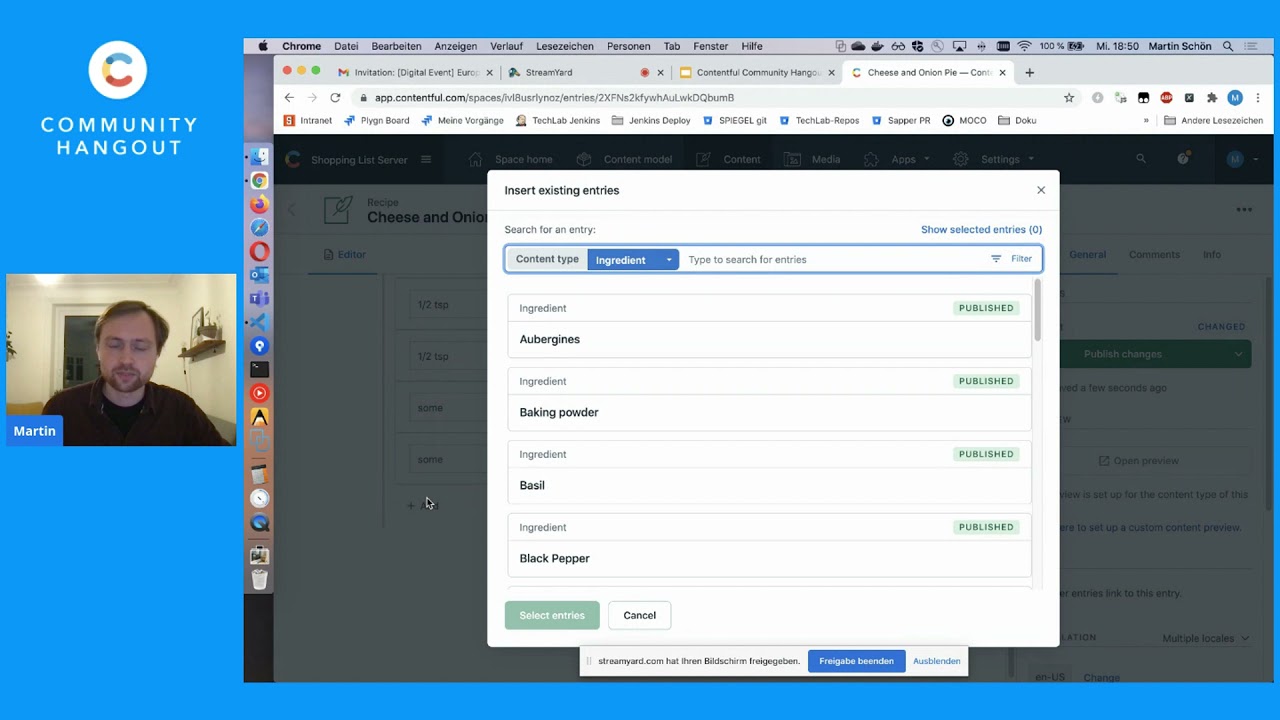Open the Terminal app in dock
The width and height of the screenshot is (1280, 720).
(259, 370)
